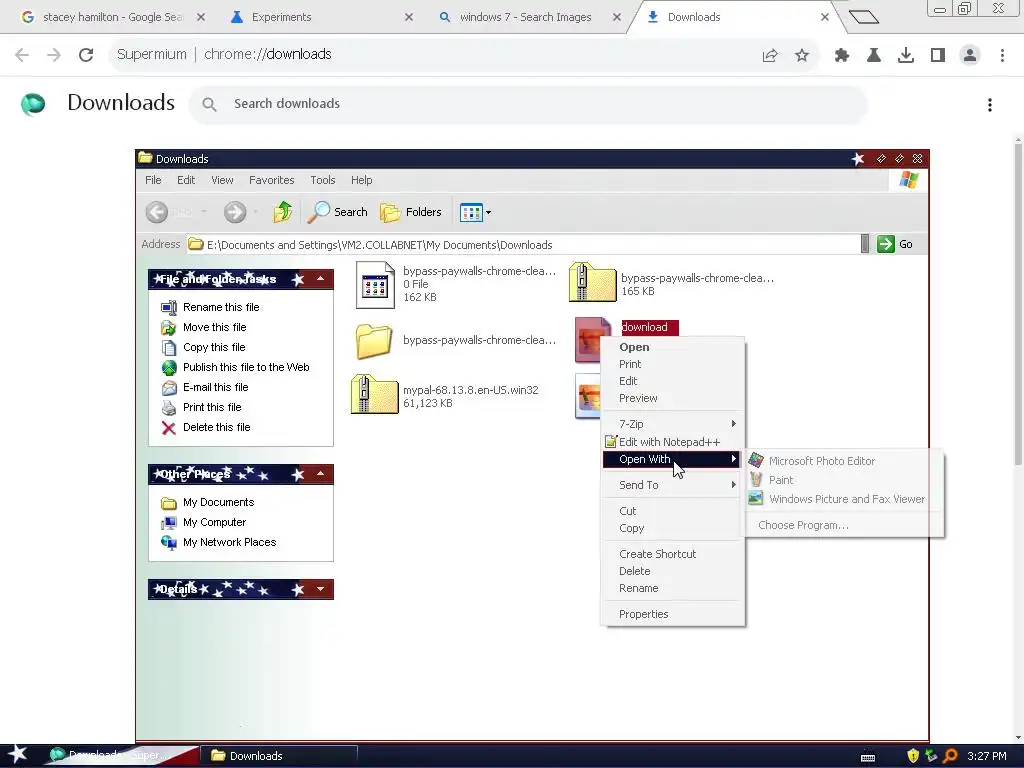Open the address bar dropdown arrow
Image resolution: width=1024 pixels, height=768 pixels.
click(865, 244)
